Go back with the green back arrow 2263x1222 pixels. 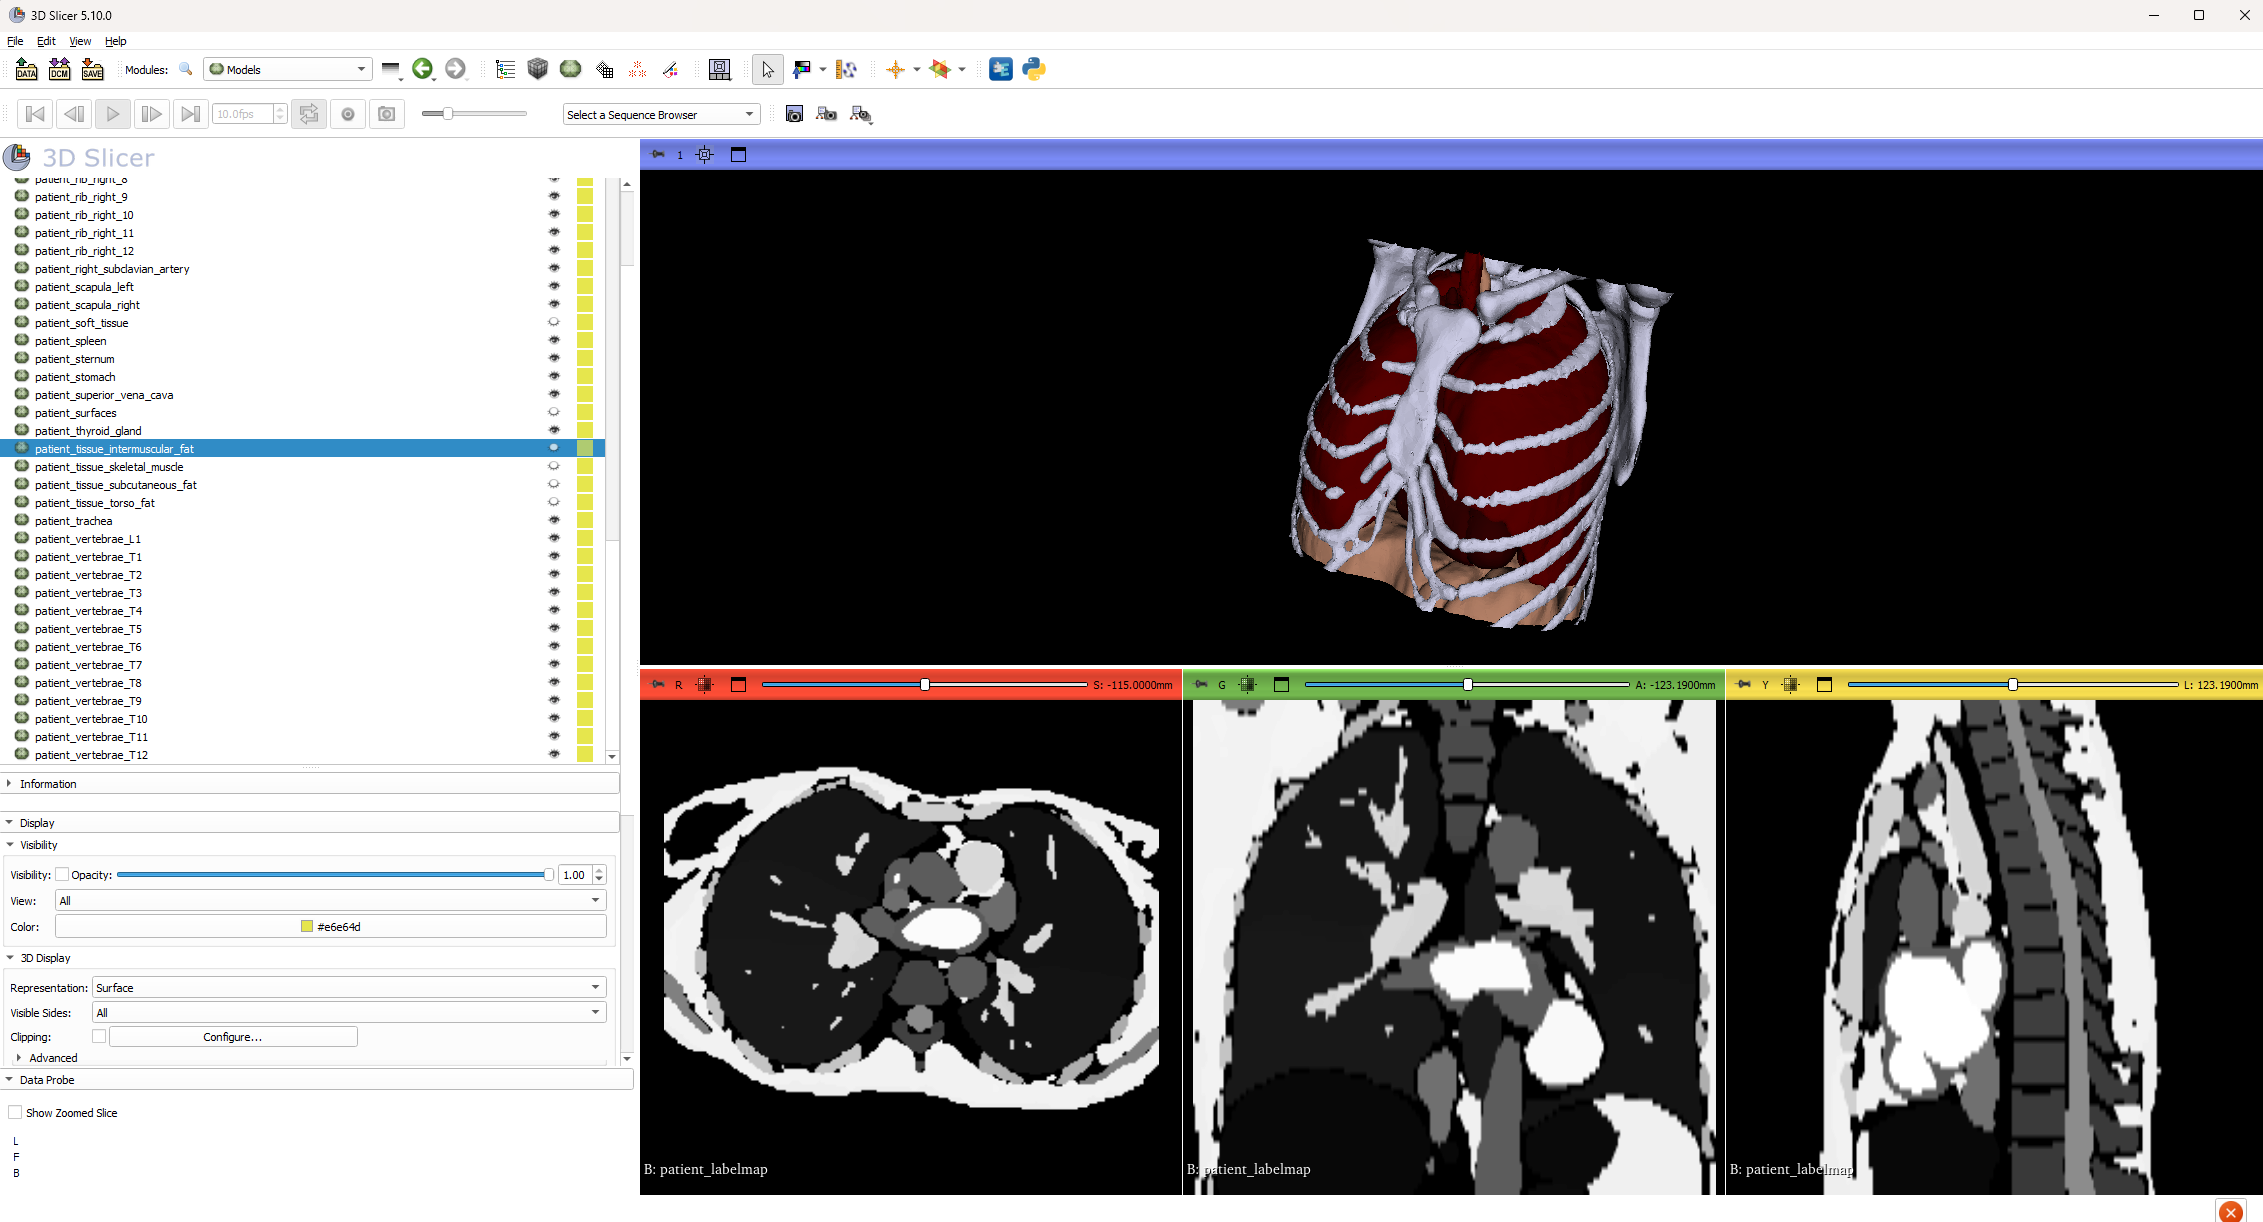(422, 68)
